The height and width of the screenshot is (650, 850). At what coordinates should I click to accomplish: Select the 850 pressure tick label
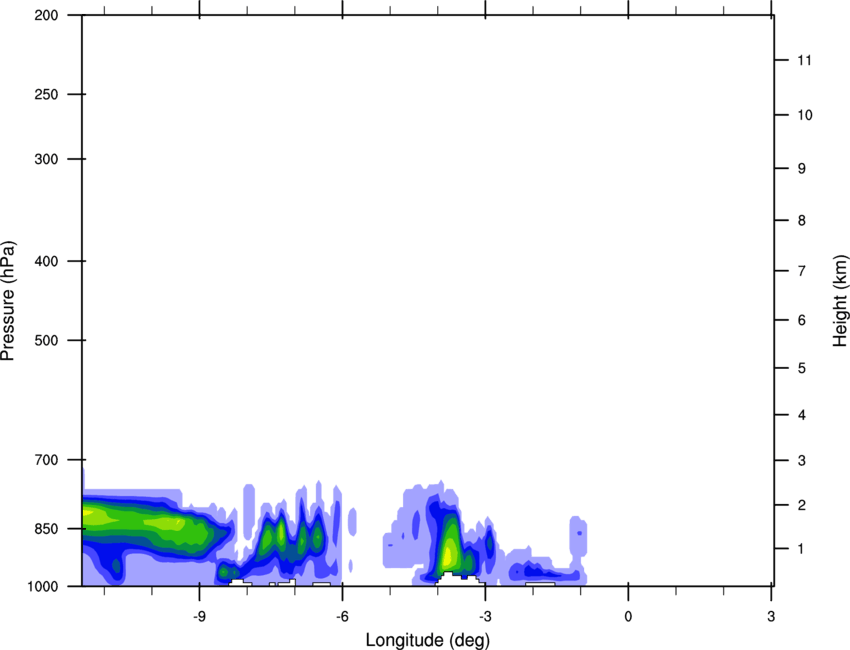click(x=46, y=529)
